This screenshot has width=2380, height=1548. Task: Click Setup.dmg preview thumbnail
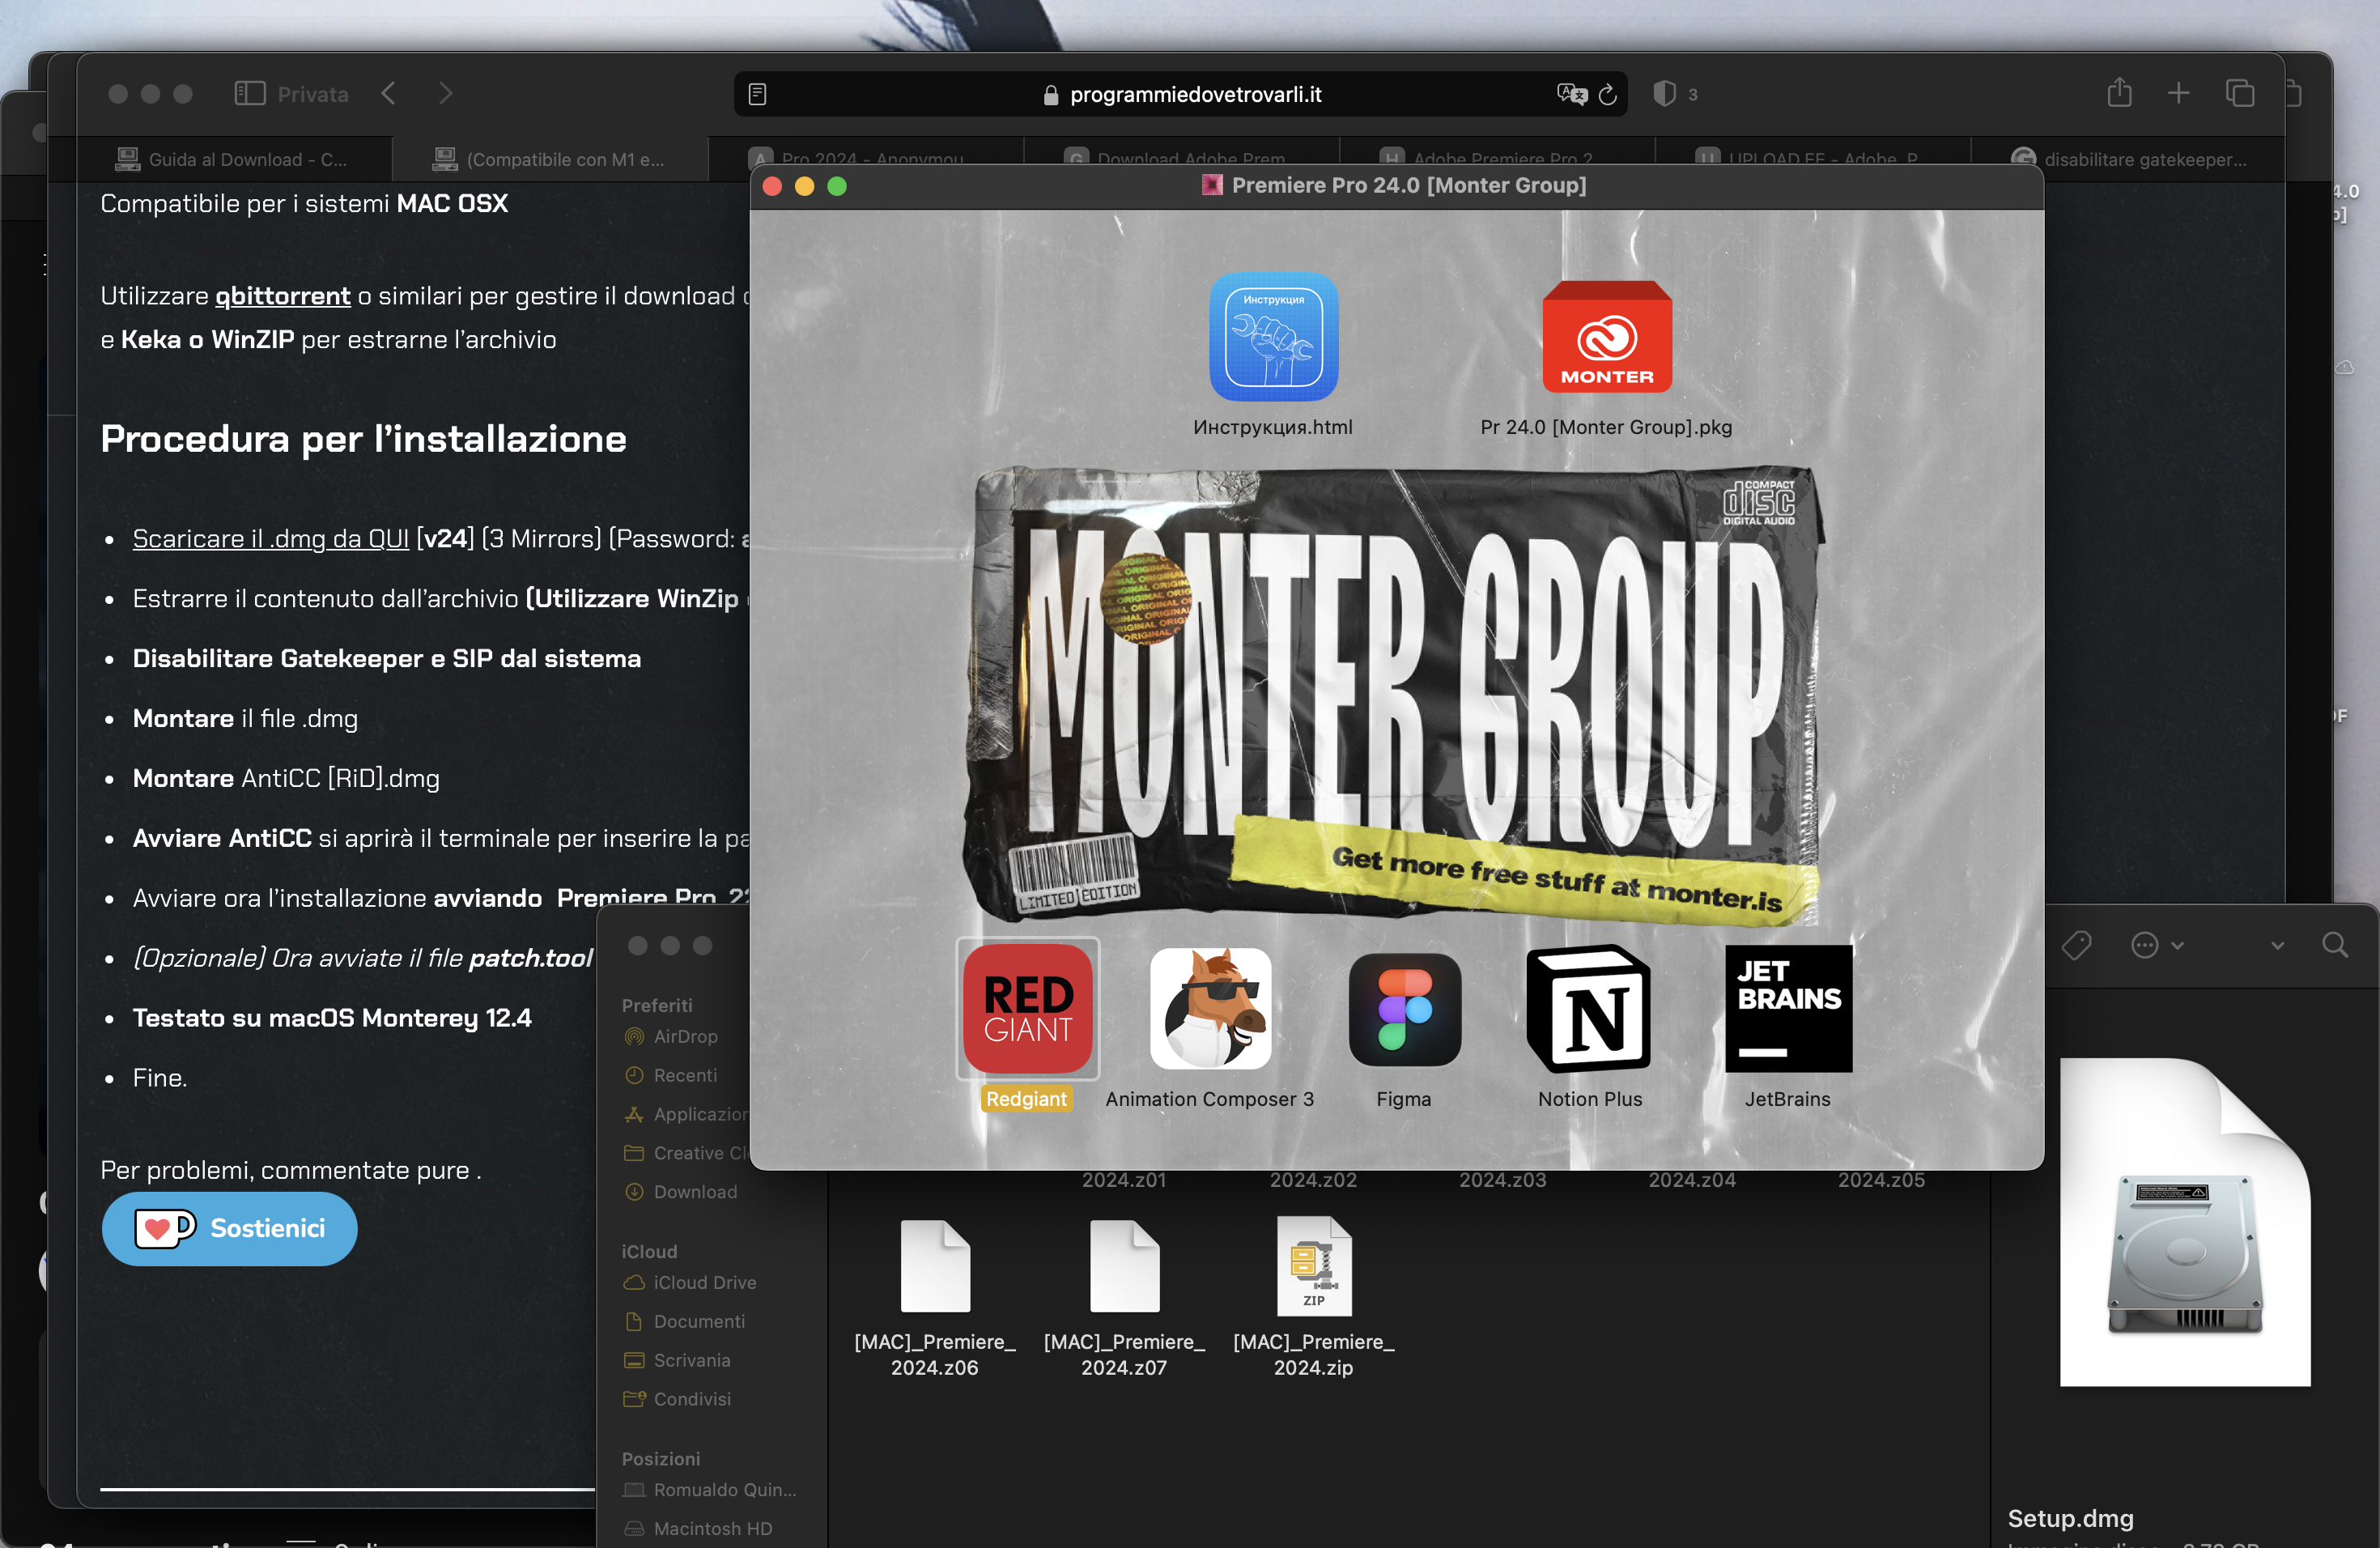(2185, 1221)
